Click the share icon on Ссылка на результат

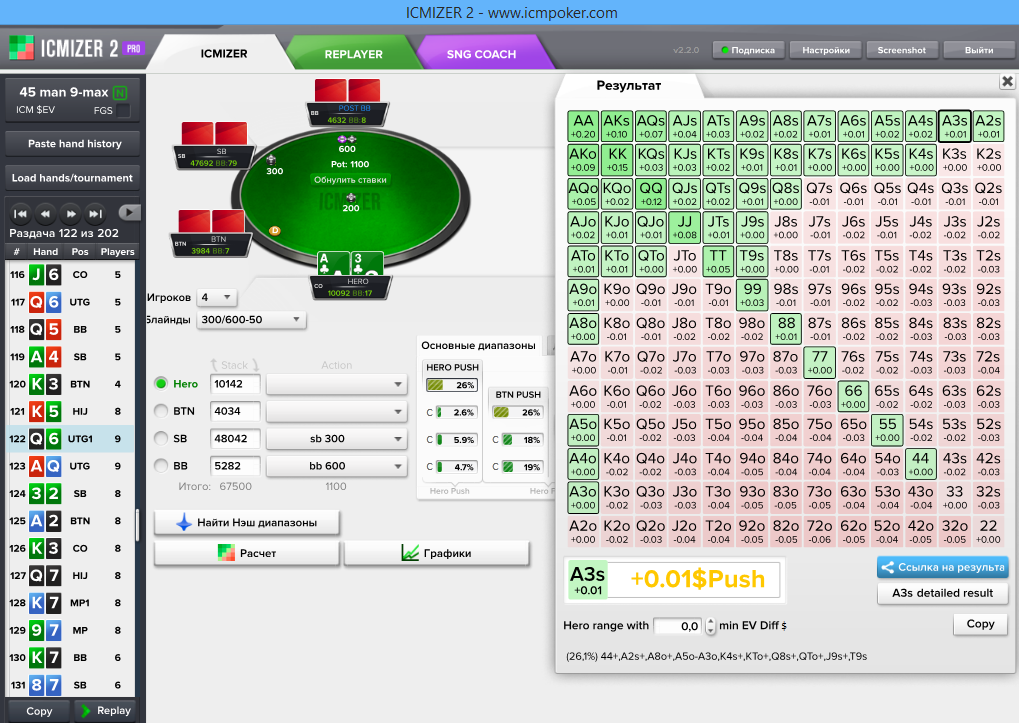887,567
